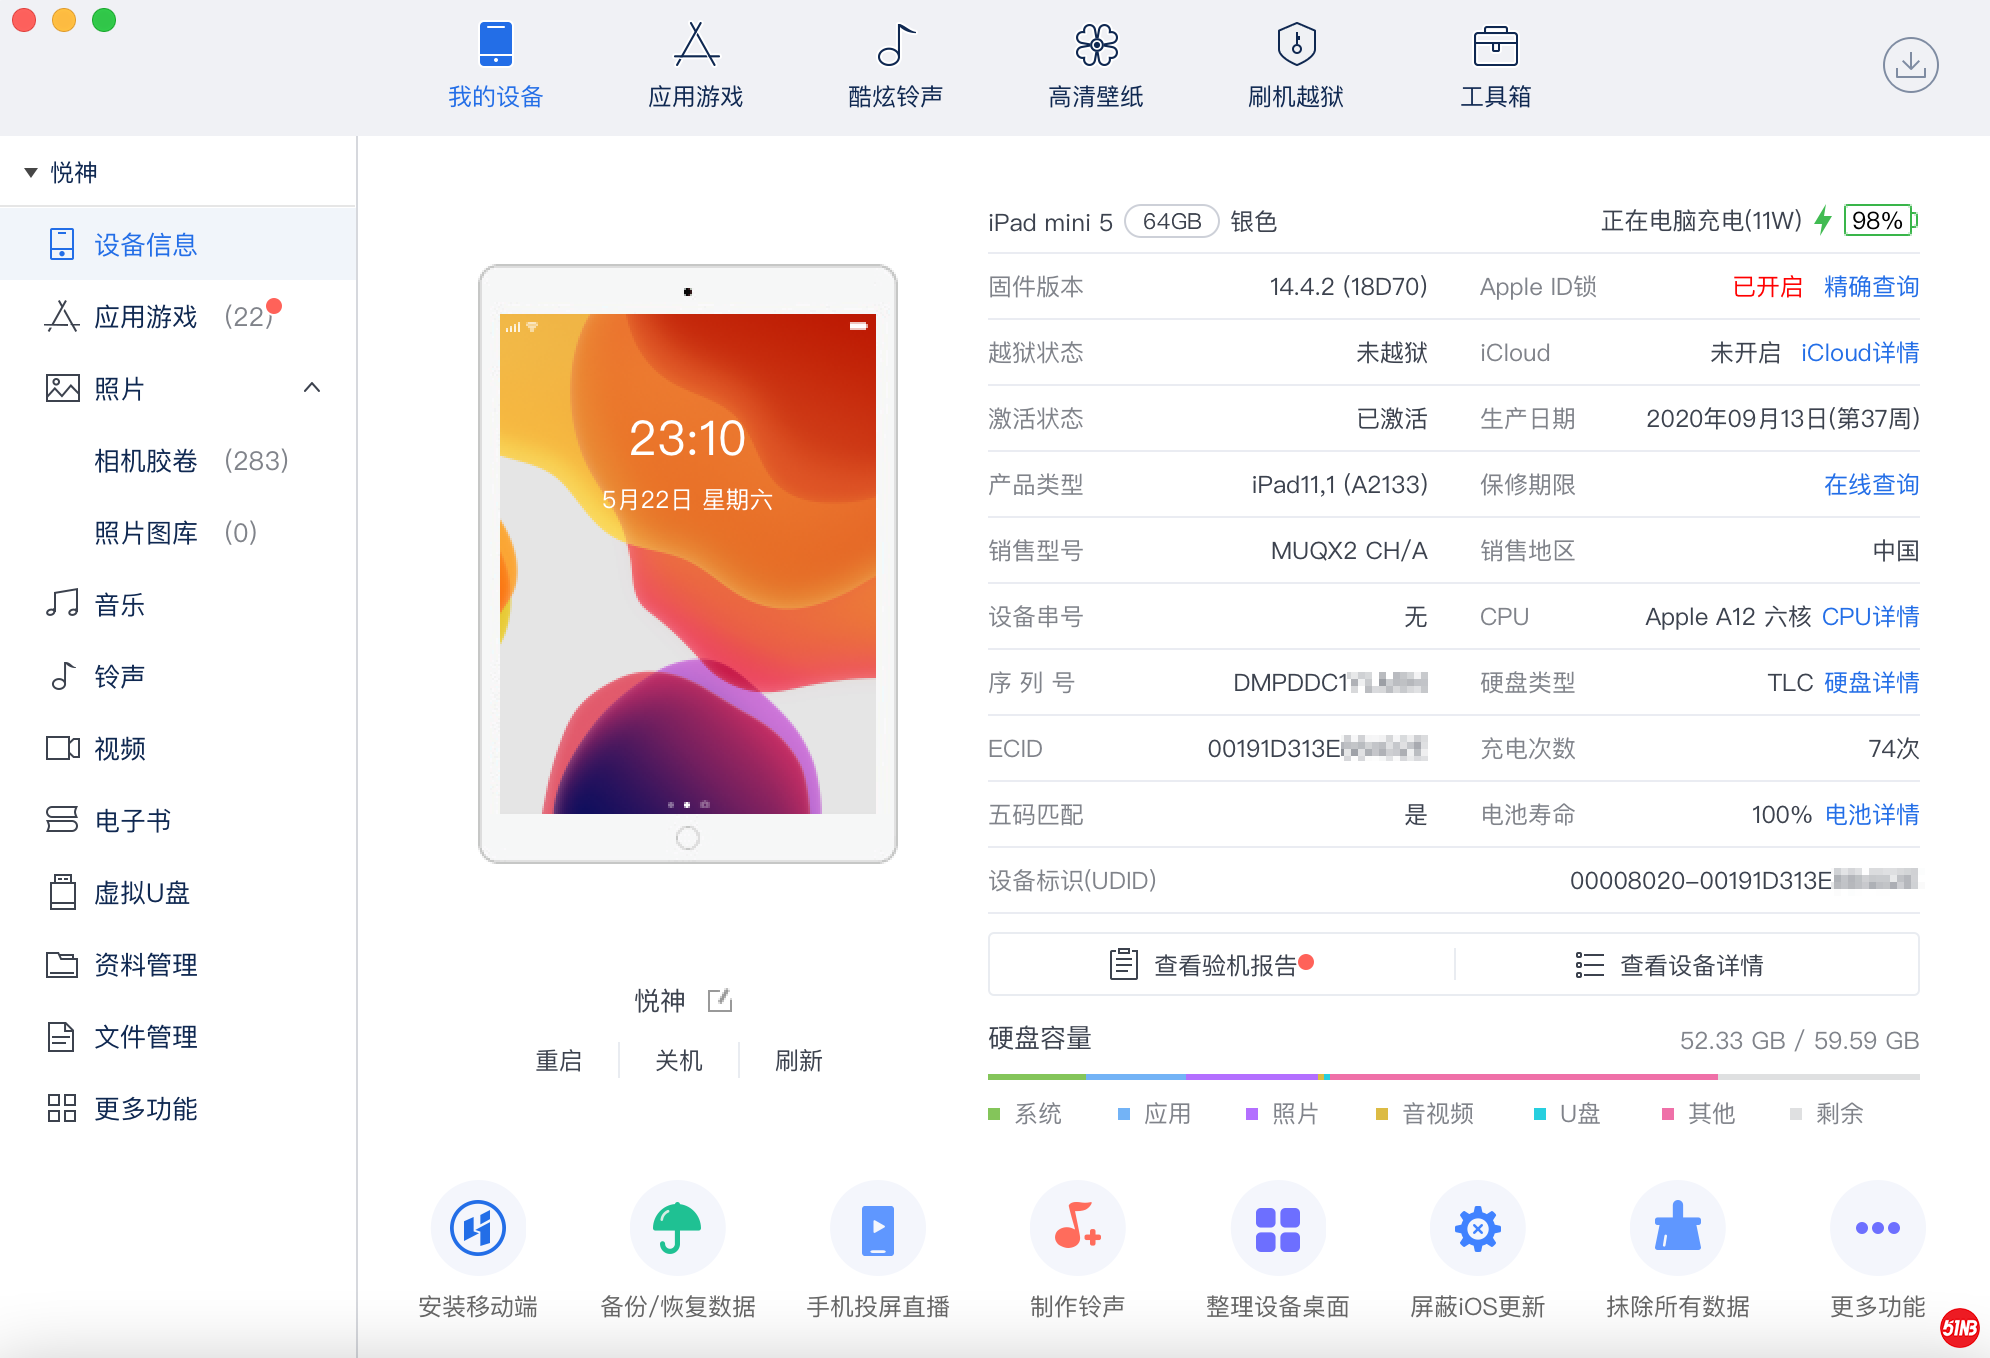1990x1358 pixels.
Task: Click the edit device name icon
Action: 720,1000
